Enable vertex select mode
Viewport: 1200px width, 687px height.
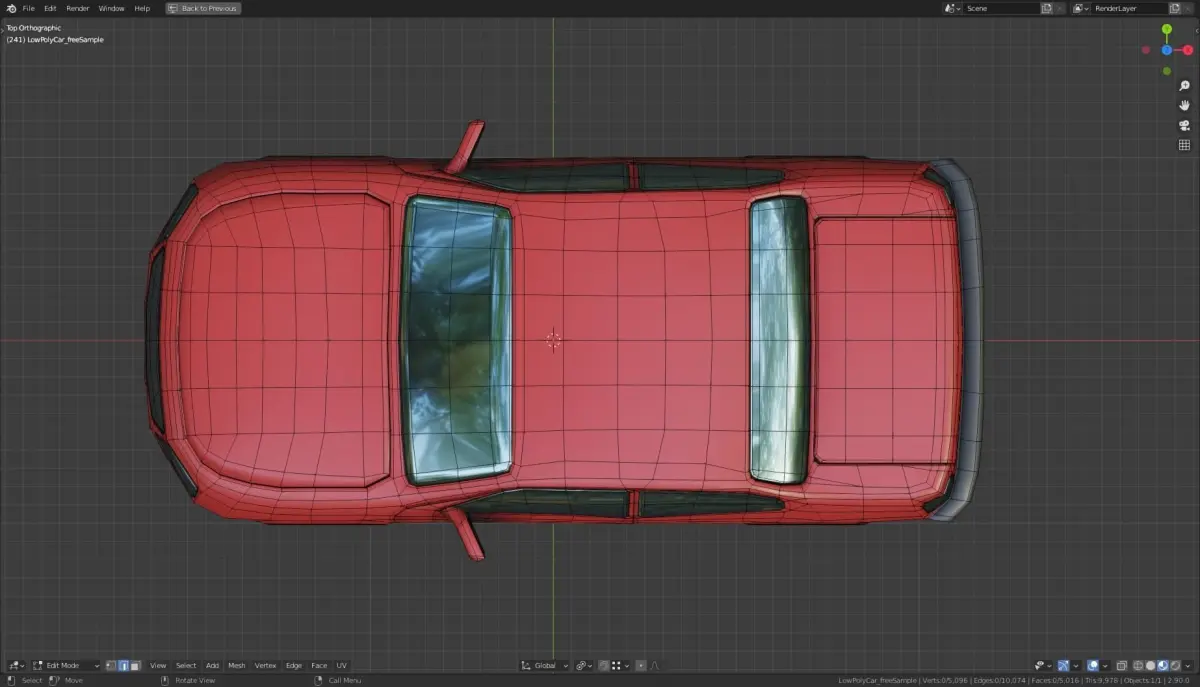tap(111, 665)
